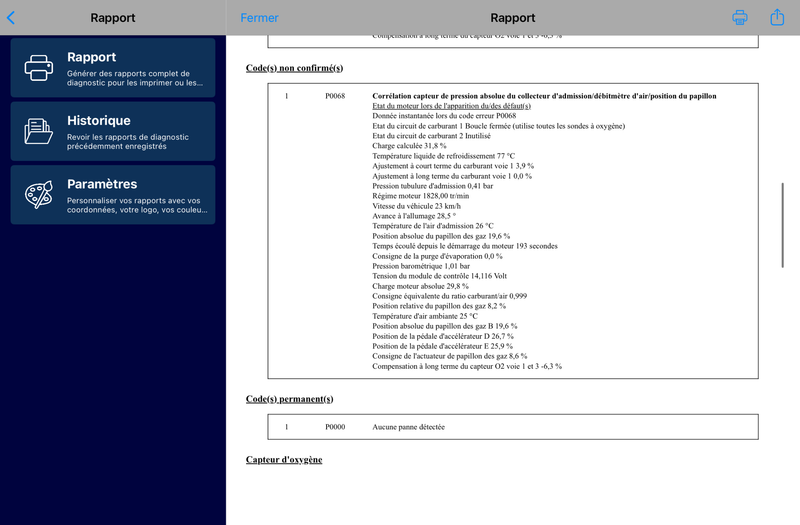
Task: Open Paramètres to customize reports
Action: click(112, 194)
